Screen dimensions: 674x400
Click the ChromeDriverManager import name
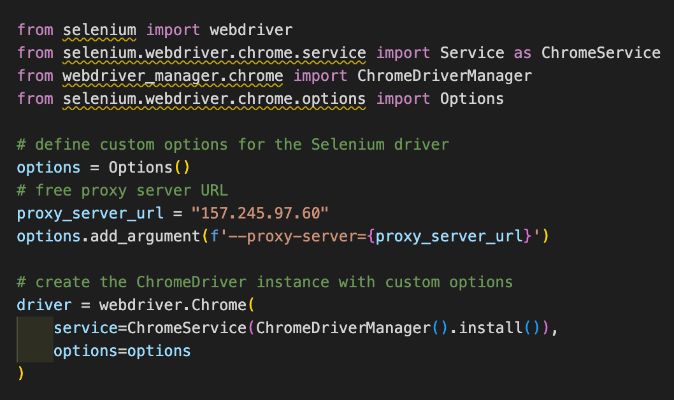(444, 76)
